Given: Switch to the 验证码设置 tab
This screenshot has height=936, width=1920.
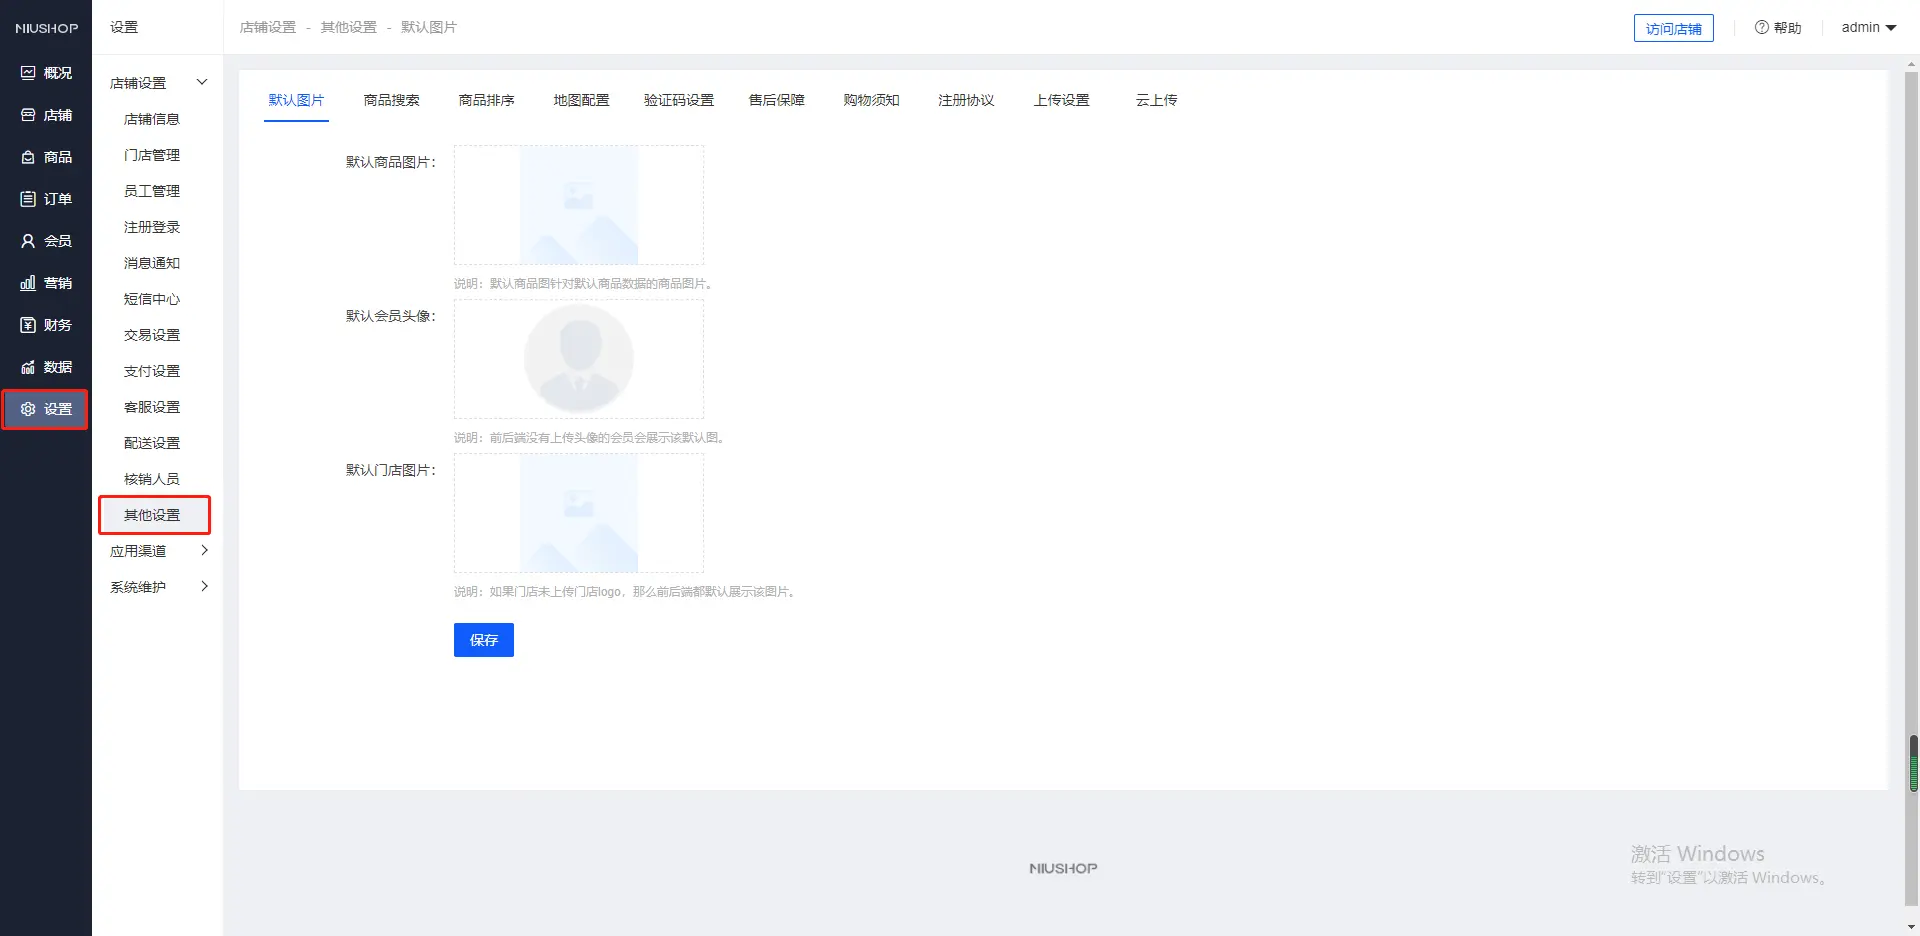Looking at the screenshot, I should [x=678, y=100].
